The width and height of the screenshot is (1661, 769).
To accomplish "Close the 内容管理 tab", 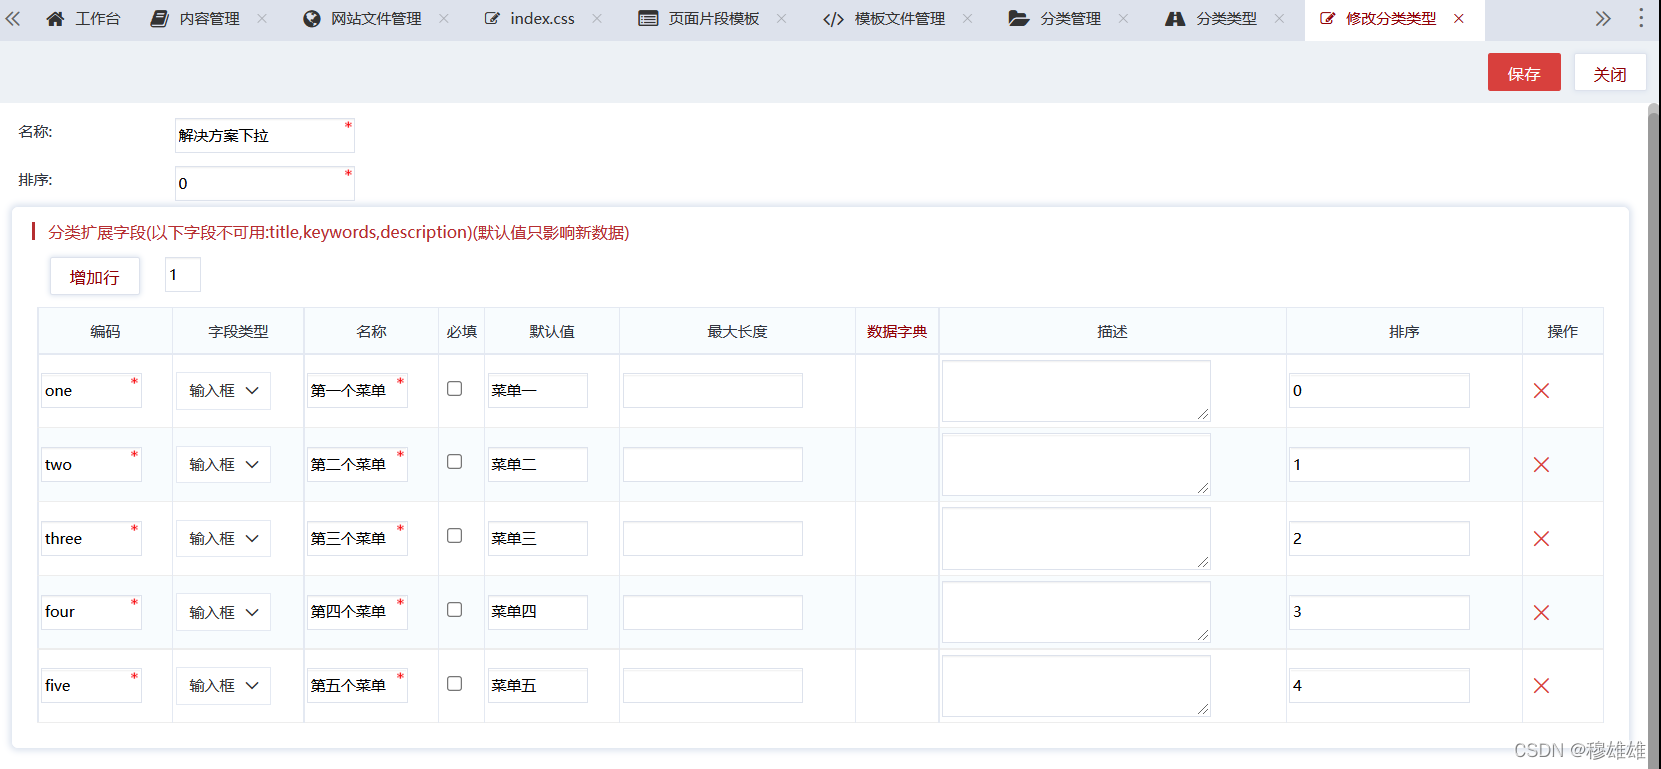I will coord(262,19).
